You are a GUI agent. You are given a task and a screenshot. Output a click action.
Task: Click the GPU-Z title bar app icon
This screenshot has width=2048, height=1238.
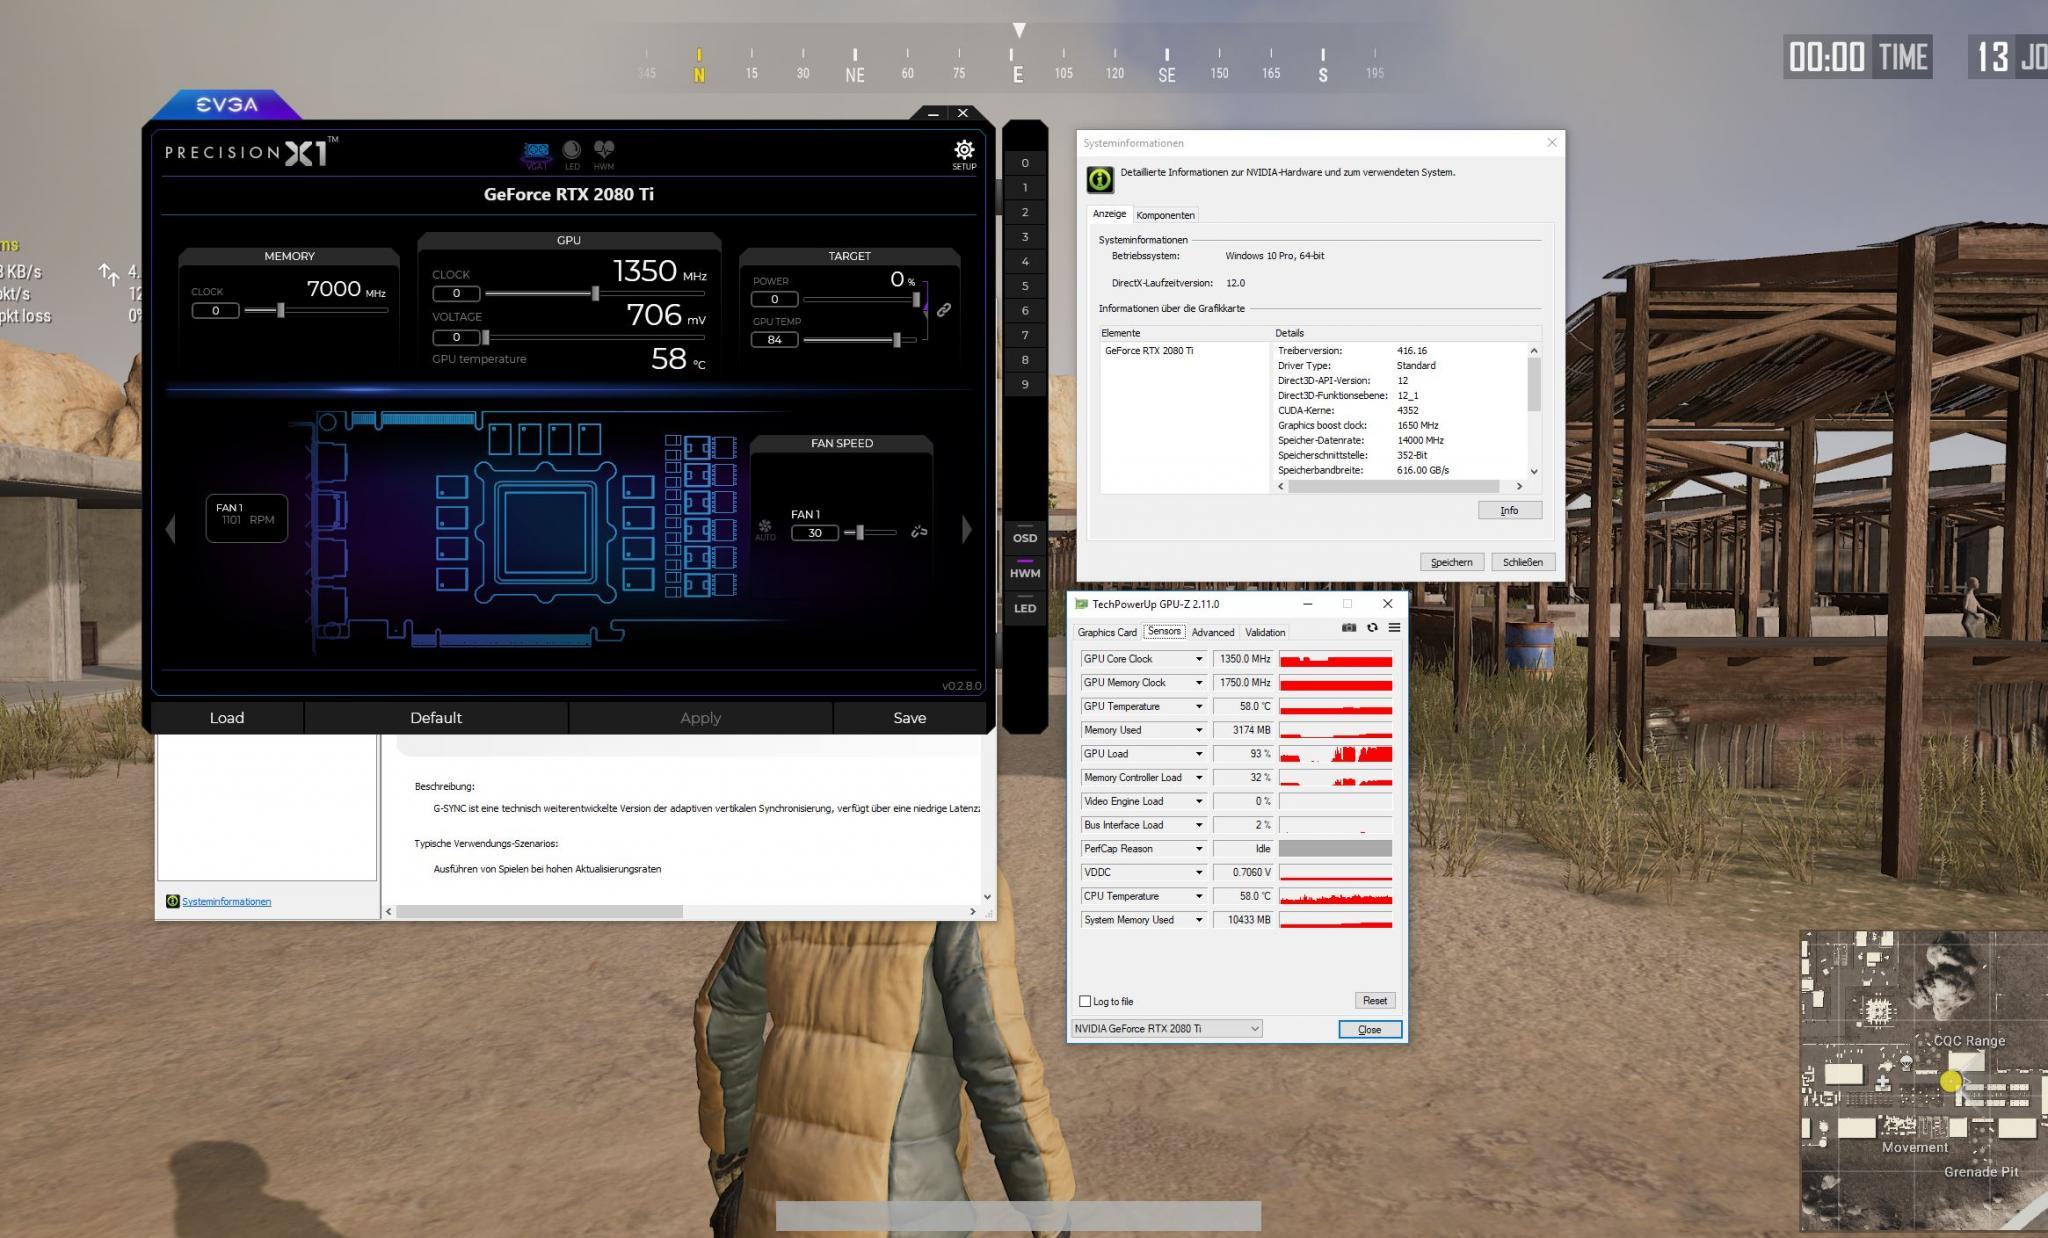click(x=1081, y=604)
